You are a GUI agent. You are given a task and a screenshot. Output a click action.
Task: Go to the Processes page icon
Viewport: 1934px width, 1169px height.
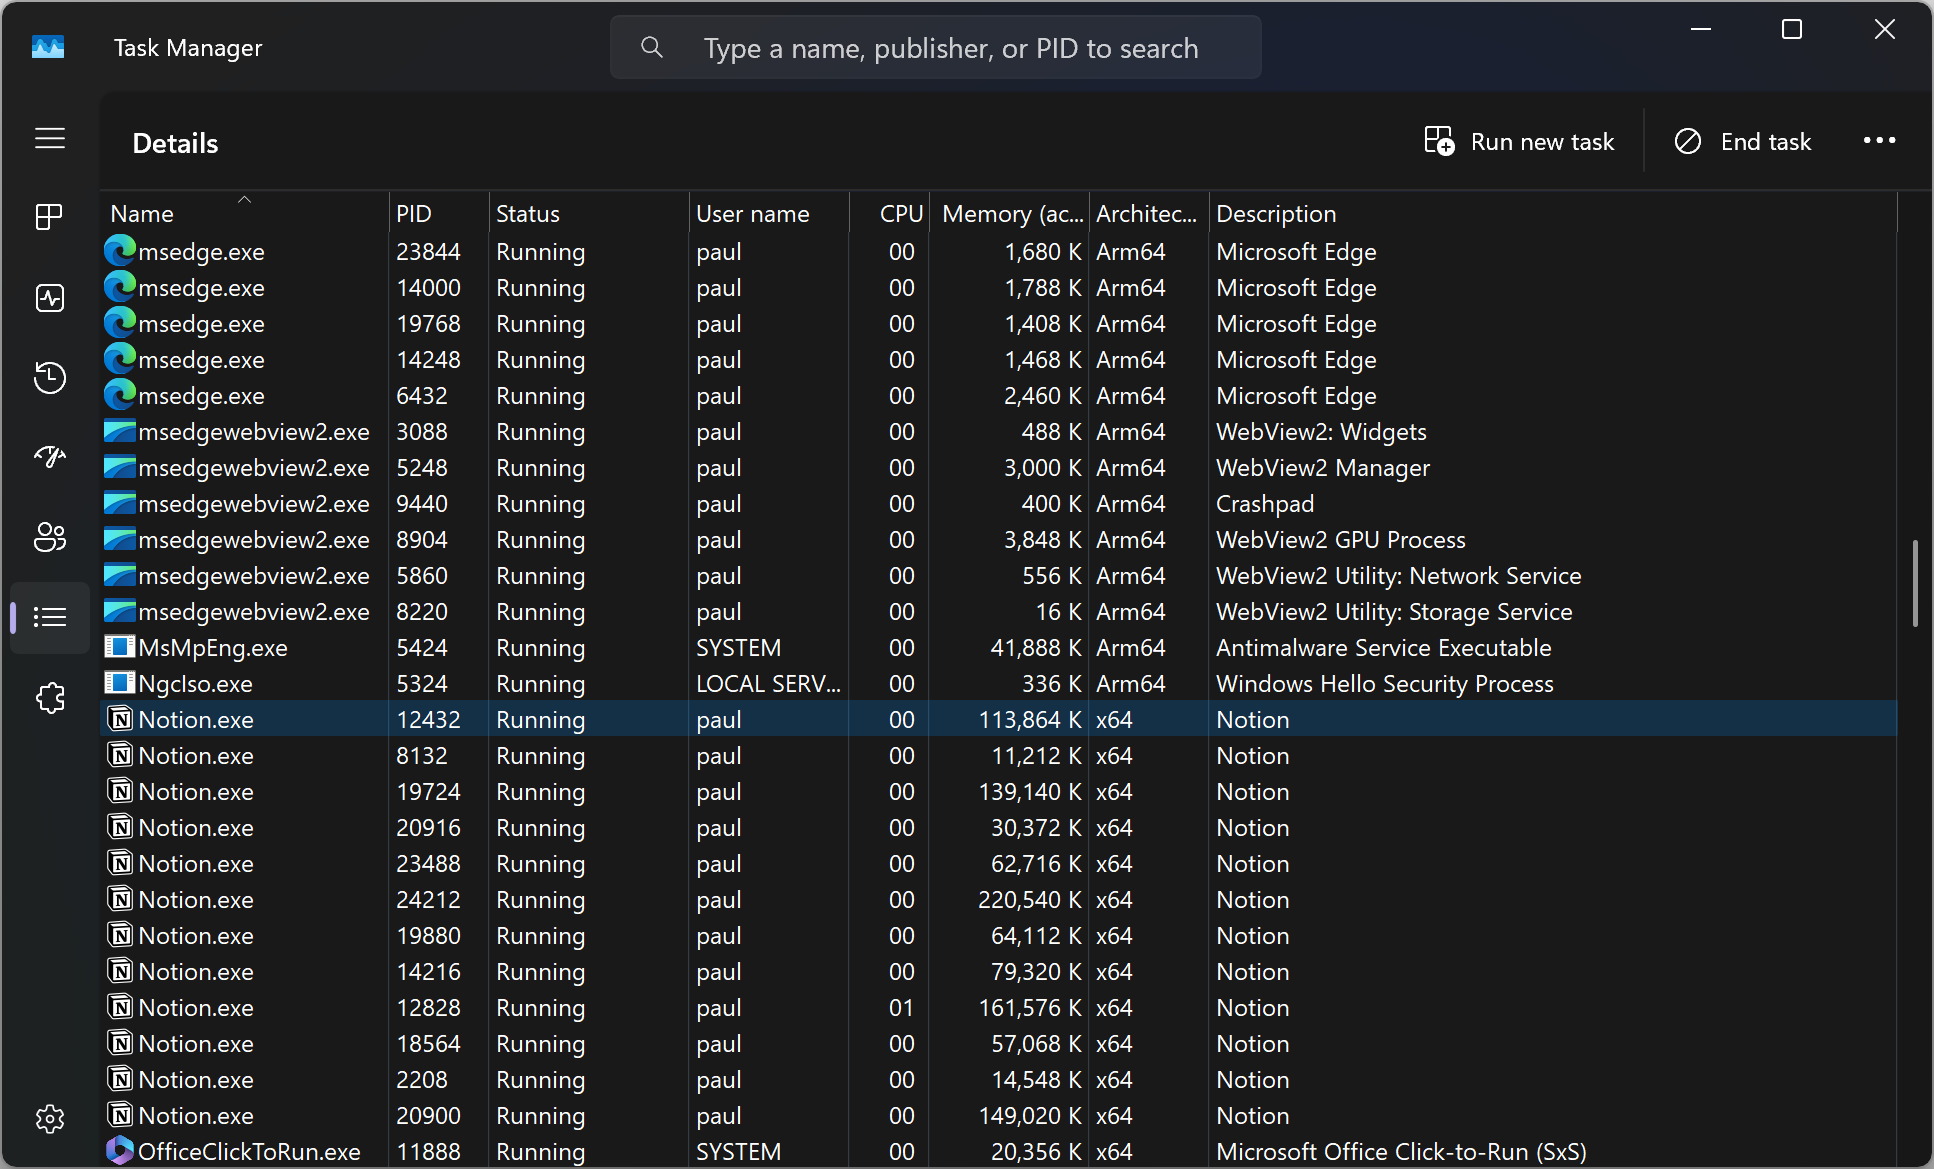tap(49, 217)
